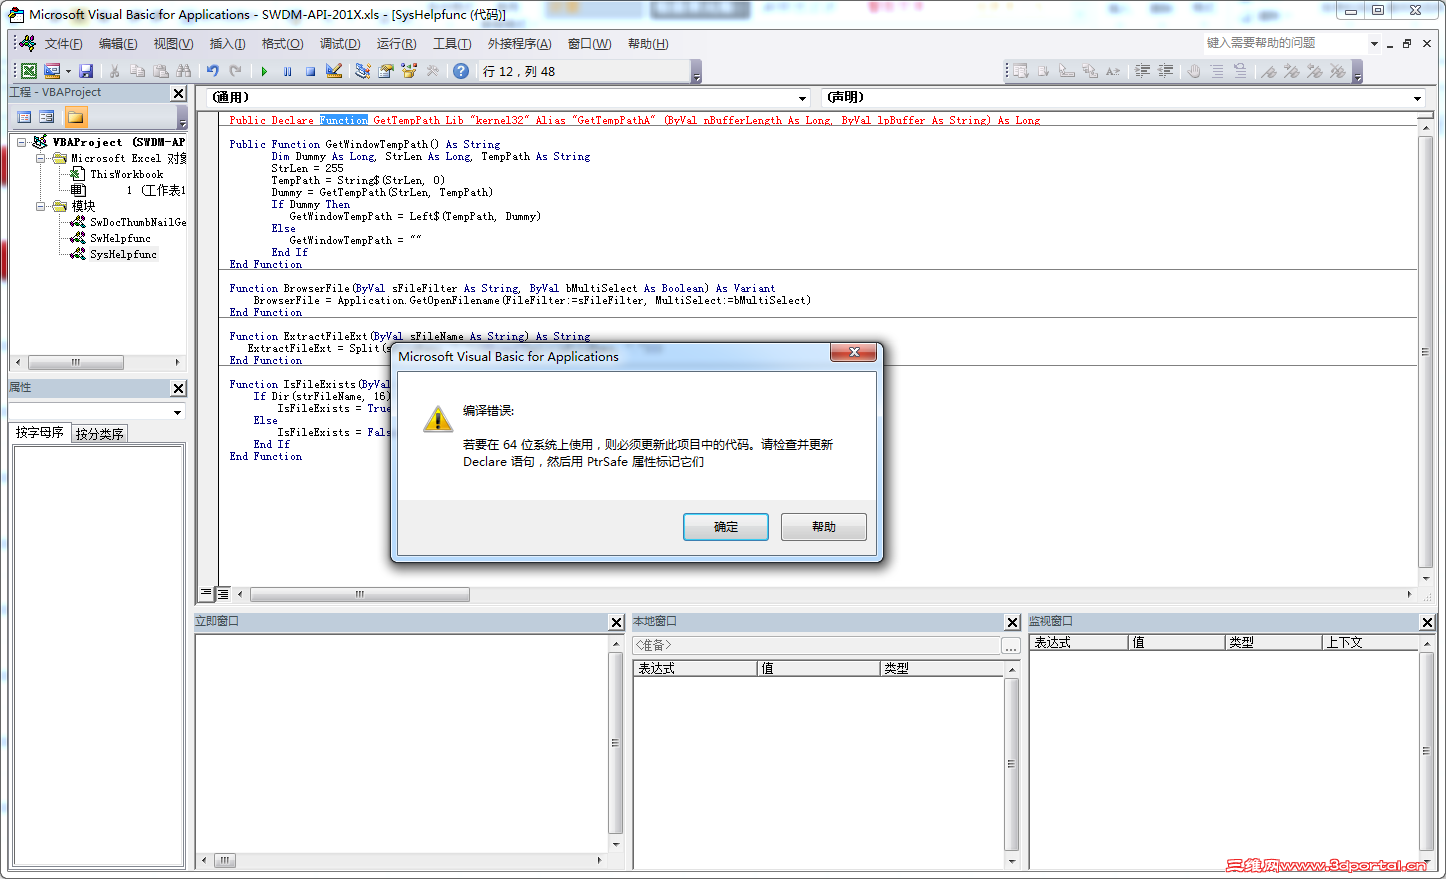
Task: Click the Redo arrow icon
Action: [x=236, y=71]
